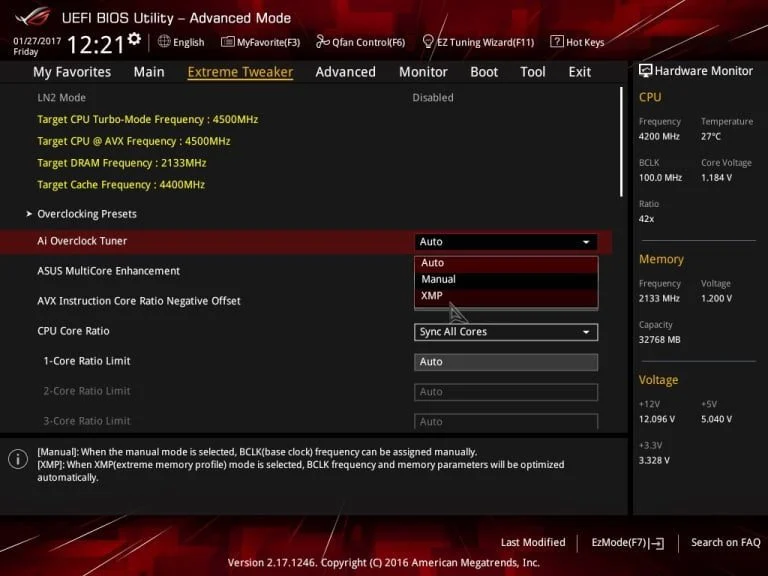Select the Auto option in the open list

point(432,263)
